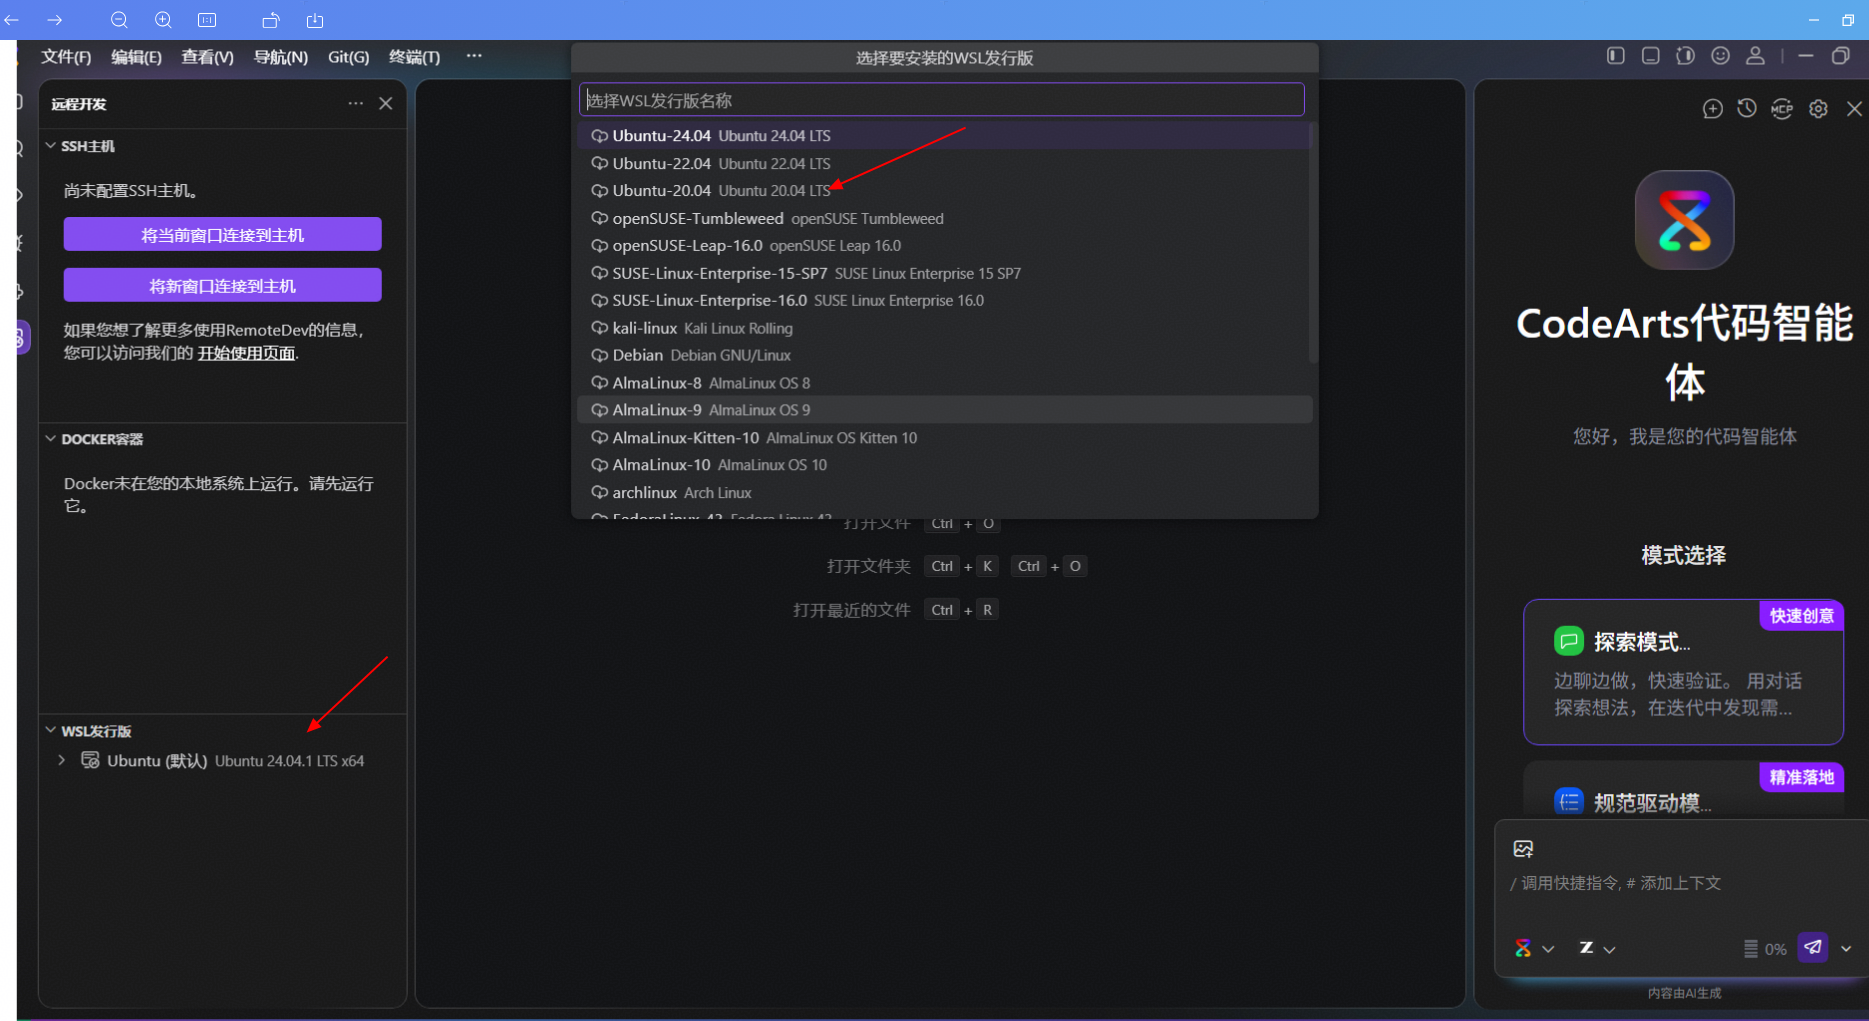Image resolution: width=1869 pixels, height=1021 pixels.
Task: Zoom in using the magnifier plus icon
Action: point(163,20)
